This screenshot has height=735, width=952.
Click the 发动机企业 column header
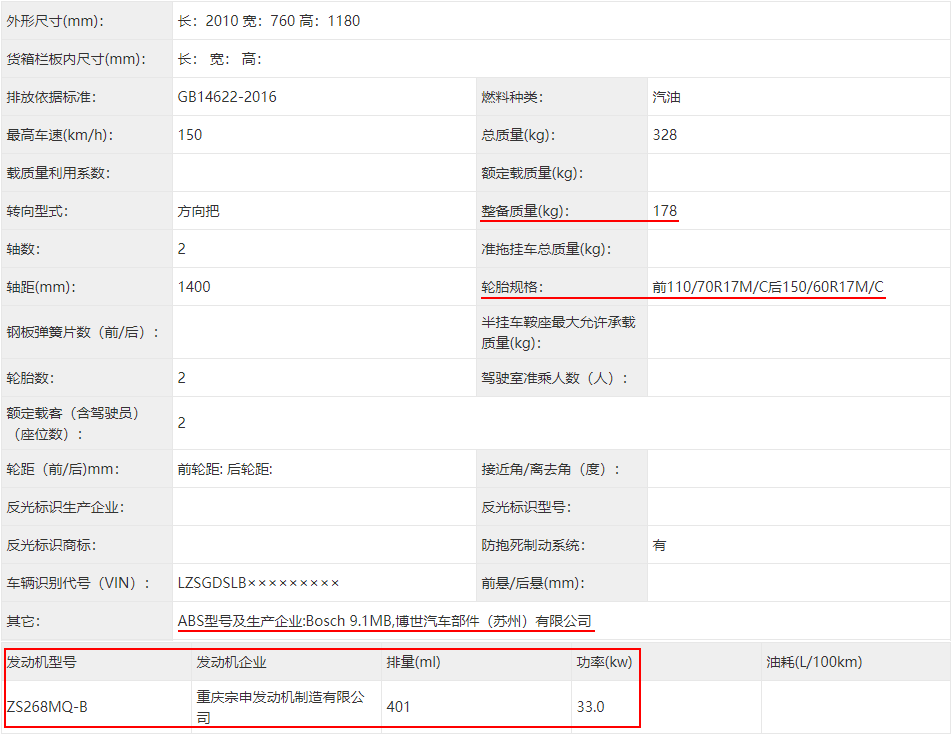[x=231, y=662]
